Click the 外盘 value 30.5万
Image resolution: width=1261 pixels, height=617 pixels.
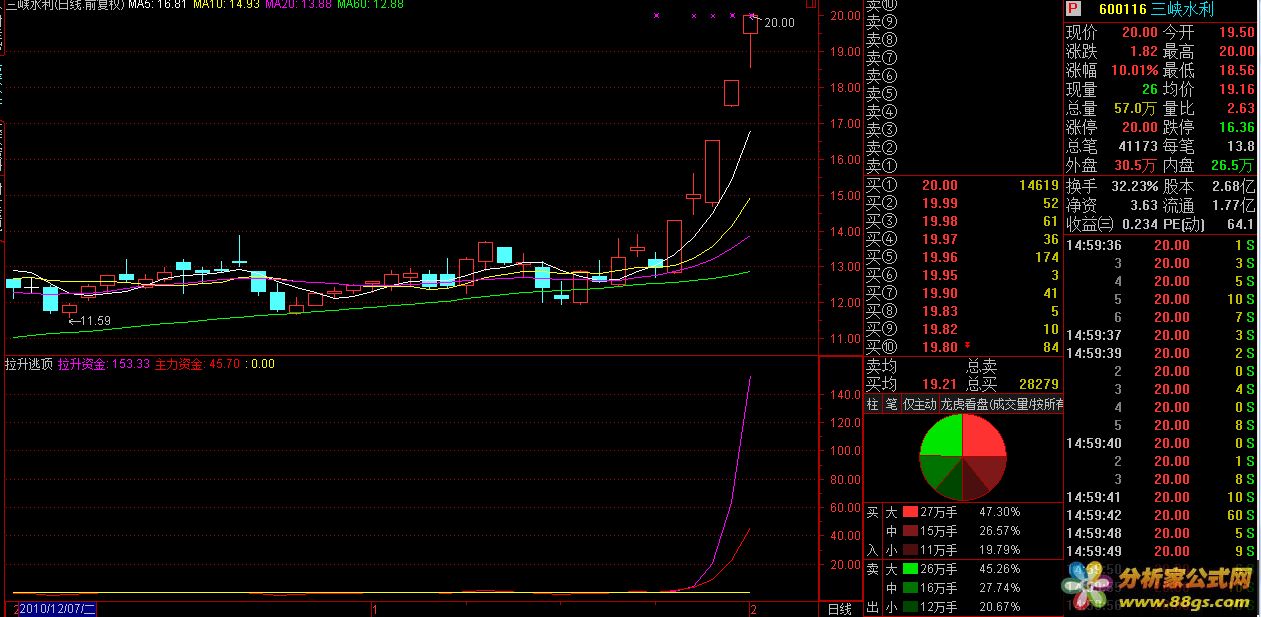pos(1136,165)
